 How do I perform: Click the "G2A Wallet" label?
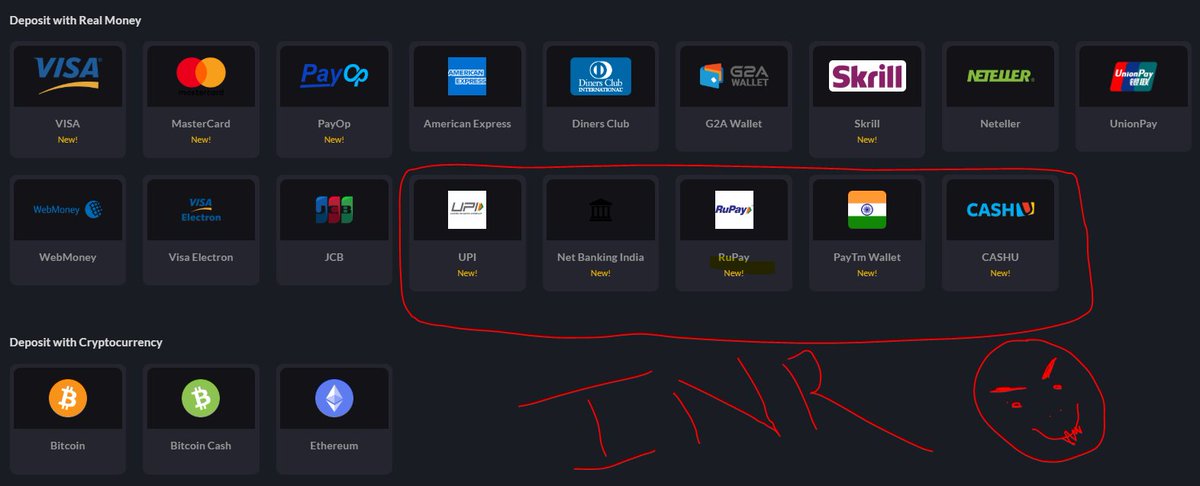click(x=733, y=124)
